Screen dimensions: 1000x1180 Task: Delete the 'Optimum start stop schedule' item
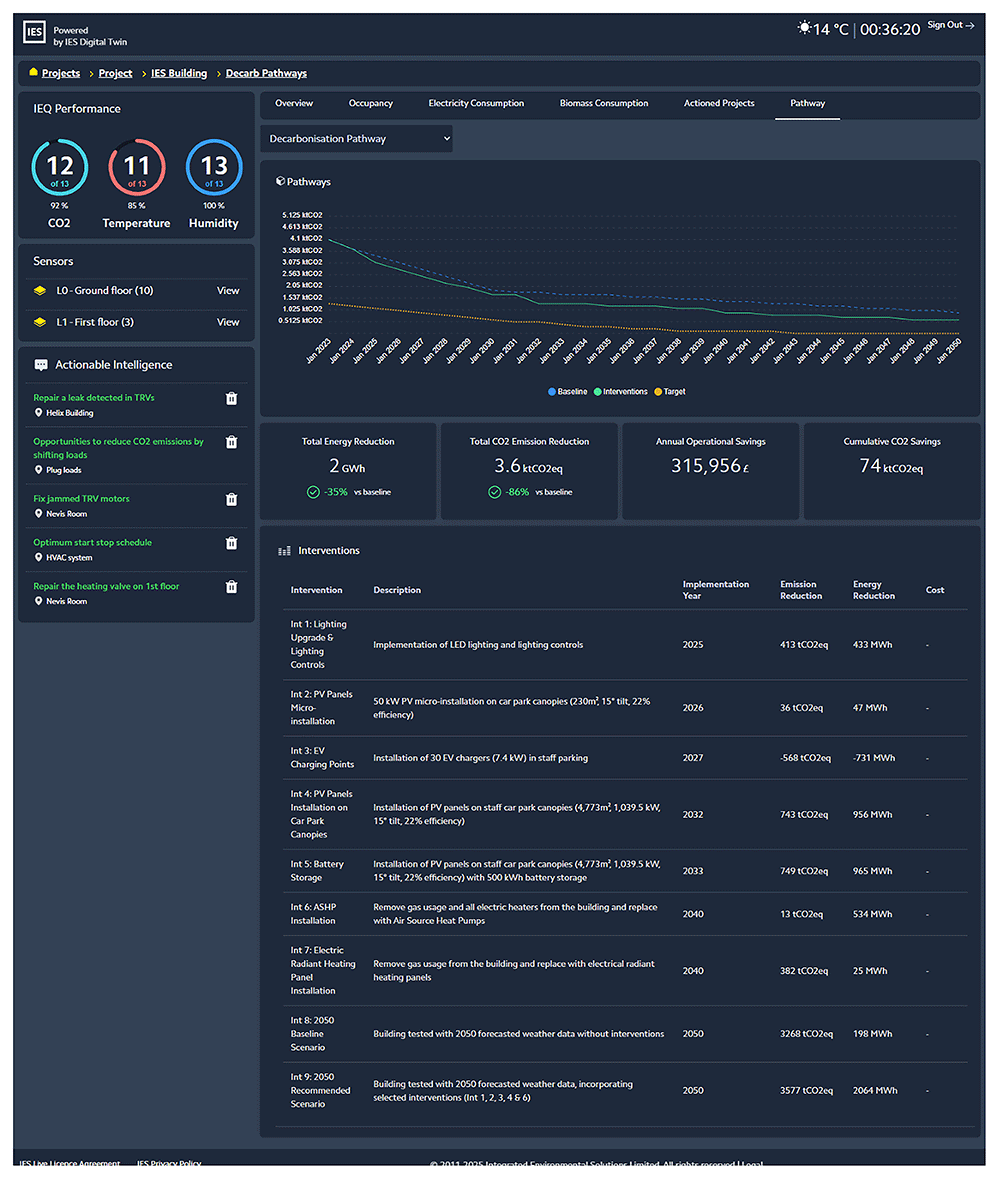tap(232, 543)
